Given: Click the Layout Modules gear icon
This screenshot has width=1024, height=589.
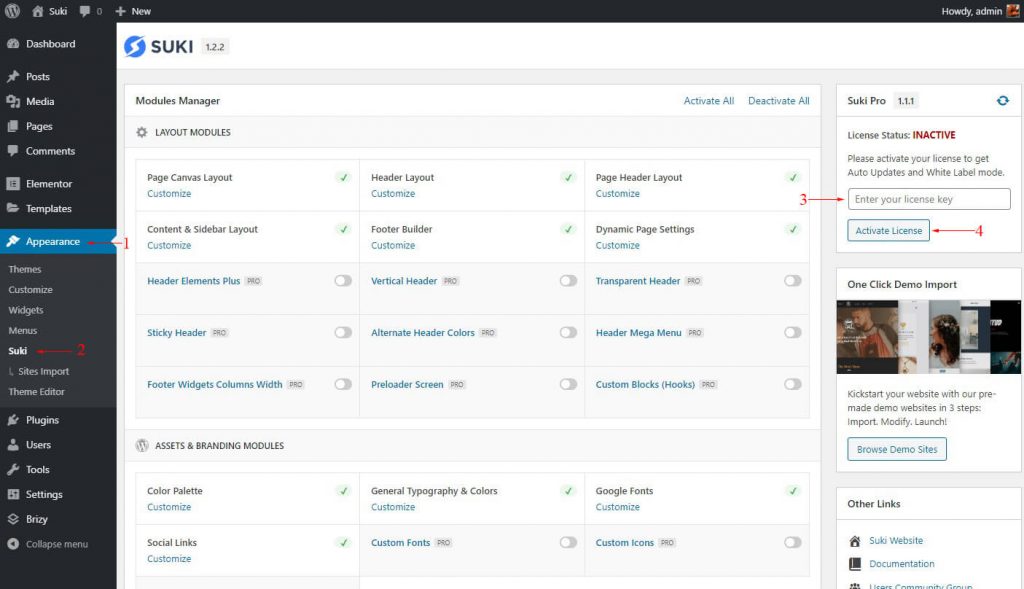Looking at the screenshot, I should click(142, 132).
